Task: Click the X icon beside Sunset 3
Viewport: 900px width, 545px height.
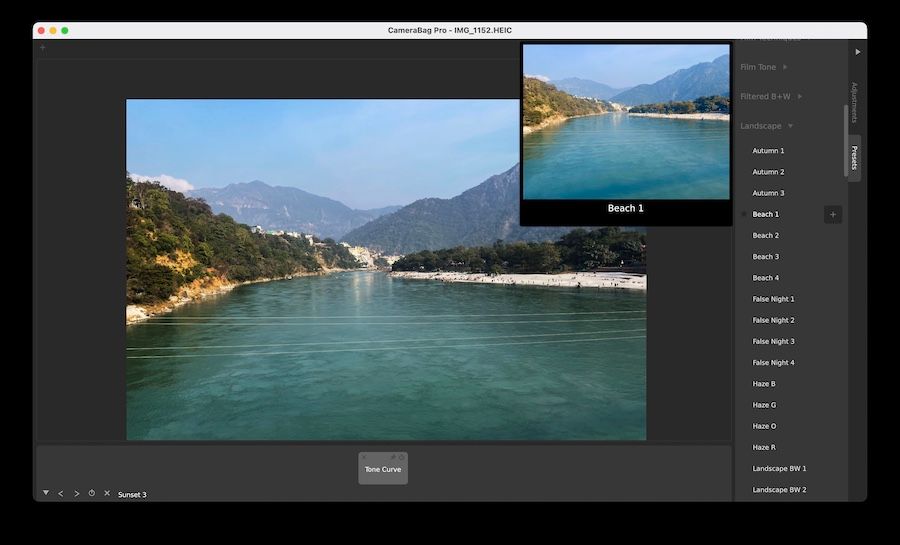Action: (107, 493)
